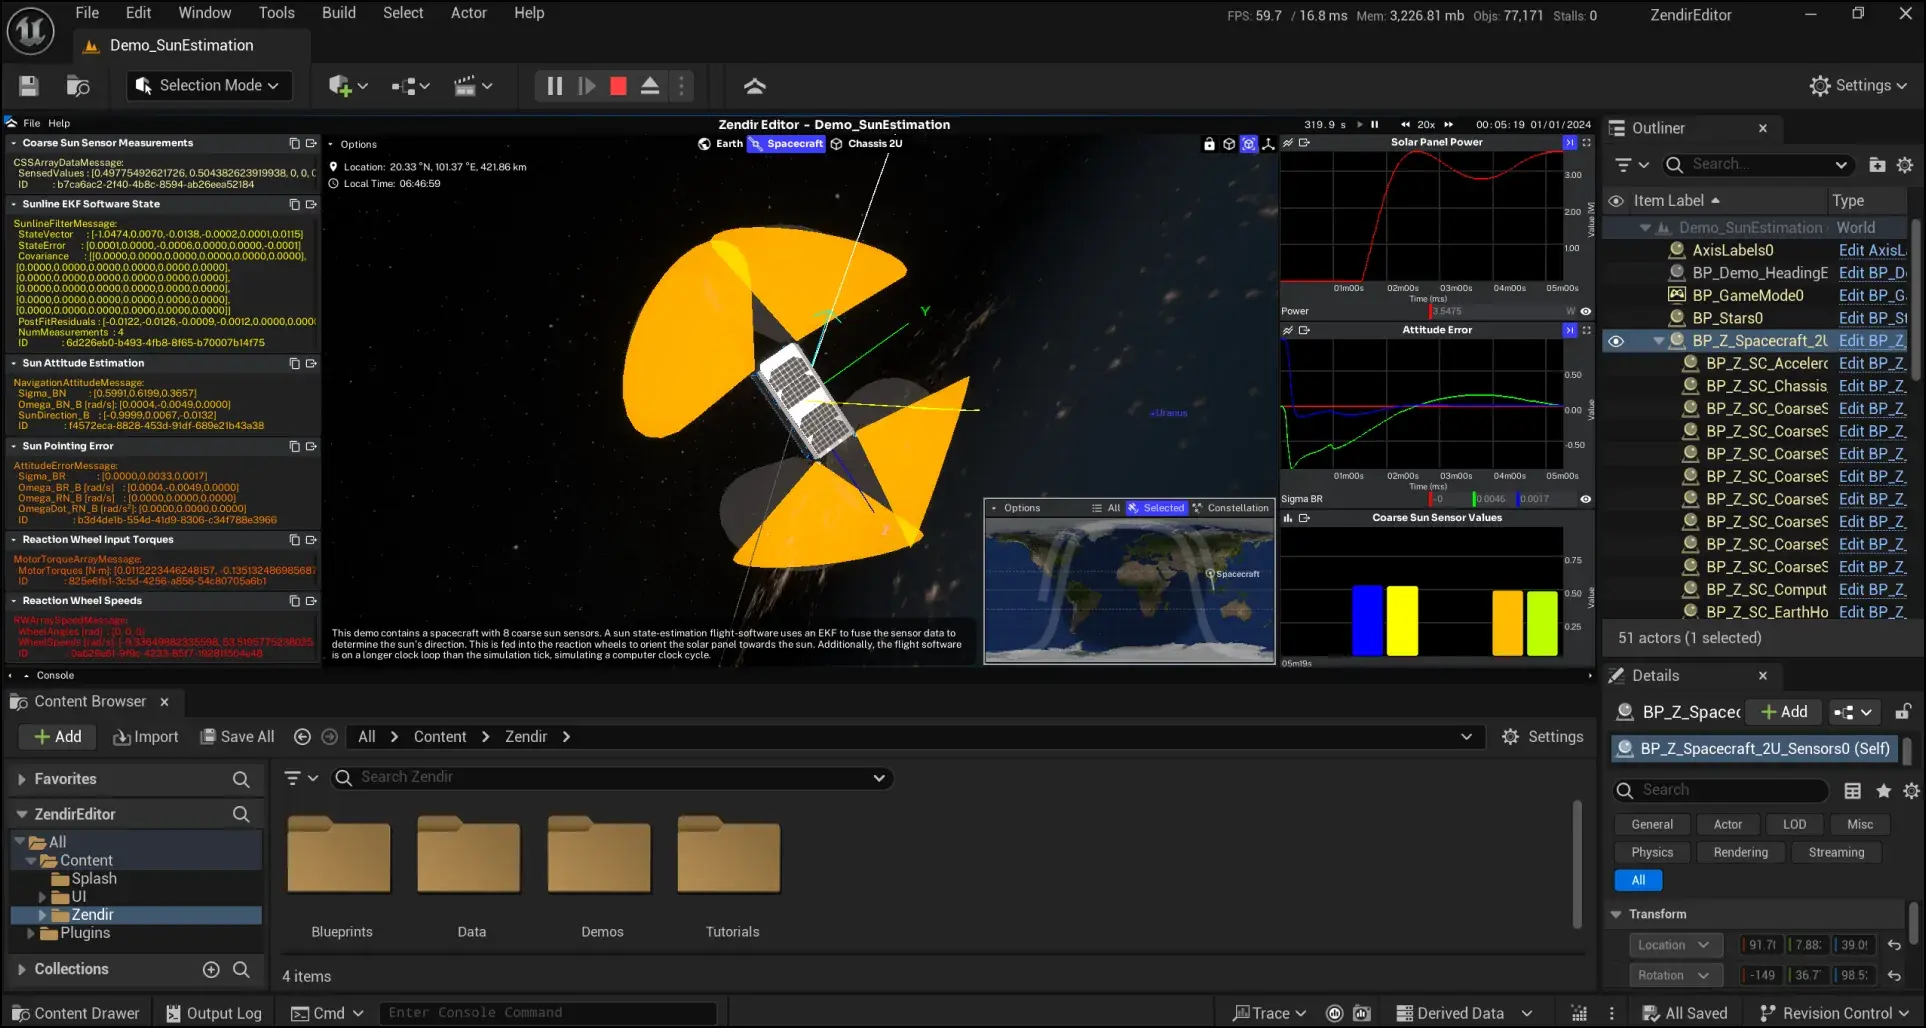Click Add button in Details panel

pos(1784,712)
